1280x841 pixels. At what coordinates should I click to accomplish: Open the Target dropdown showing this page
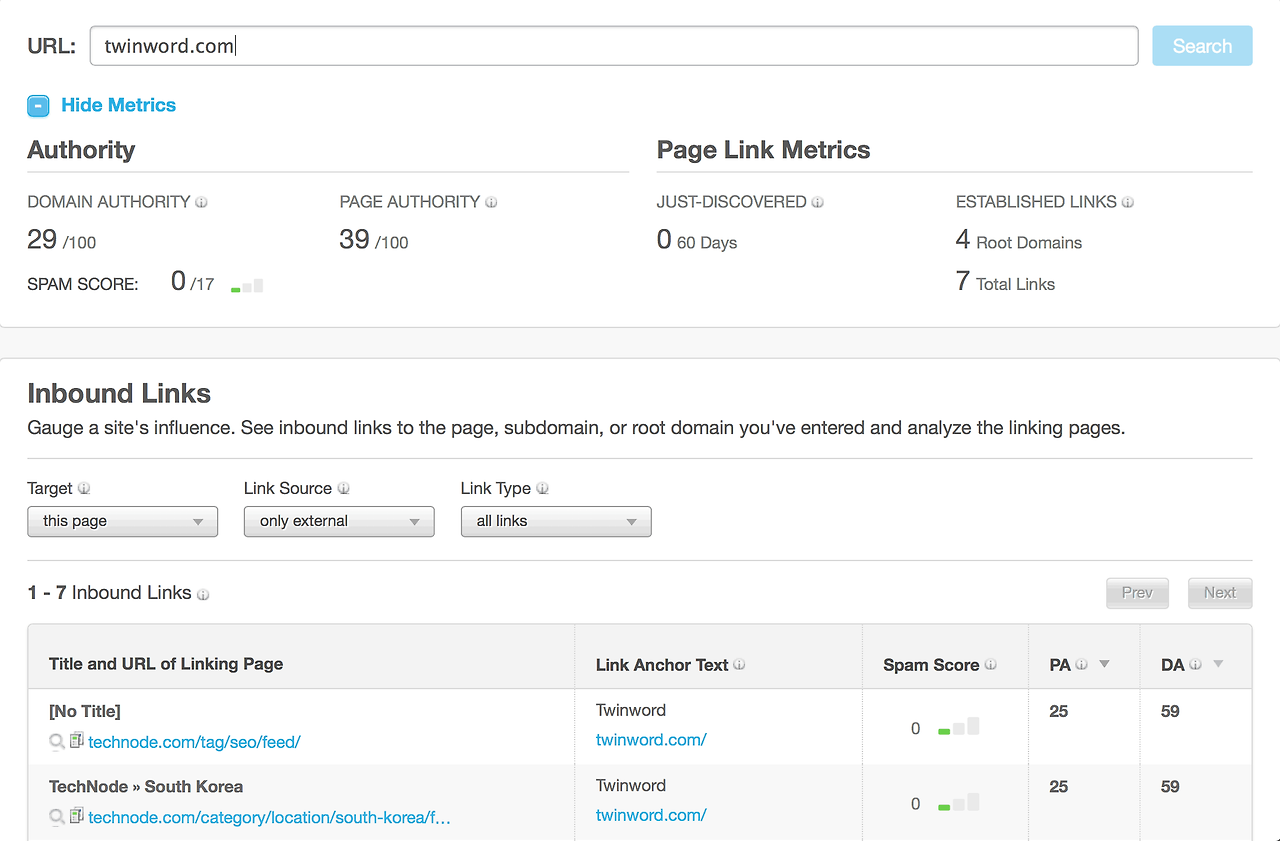(x=122, y=521)
